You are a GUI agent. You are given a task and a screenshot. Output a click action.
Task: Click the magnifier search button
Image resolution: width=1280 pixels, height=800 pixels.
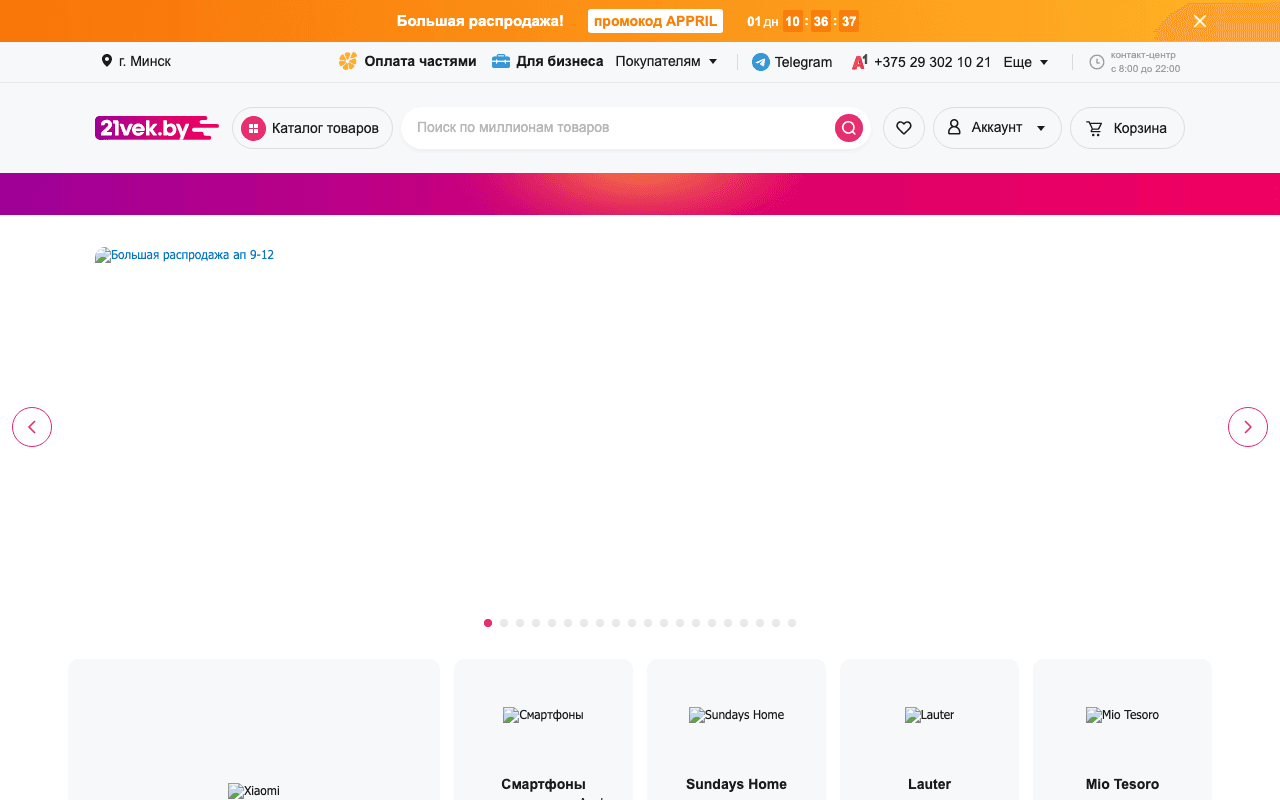[x=848, y=128]
